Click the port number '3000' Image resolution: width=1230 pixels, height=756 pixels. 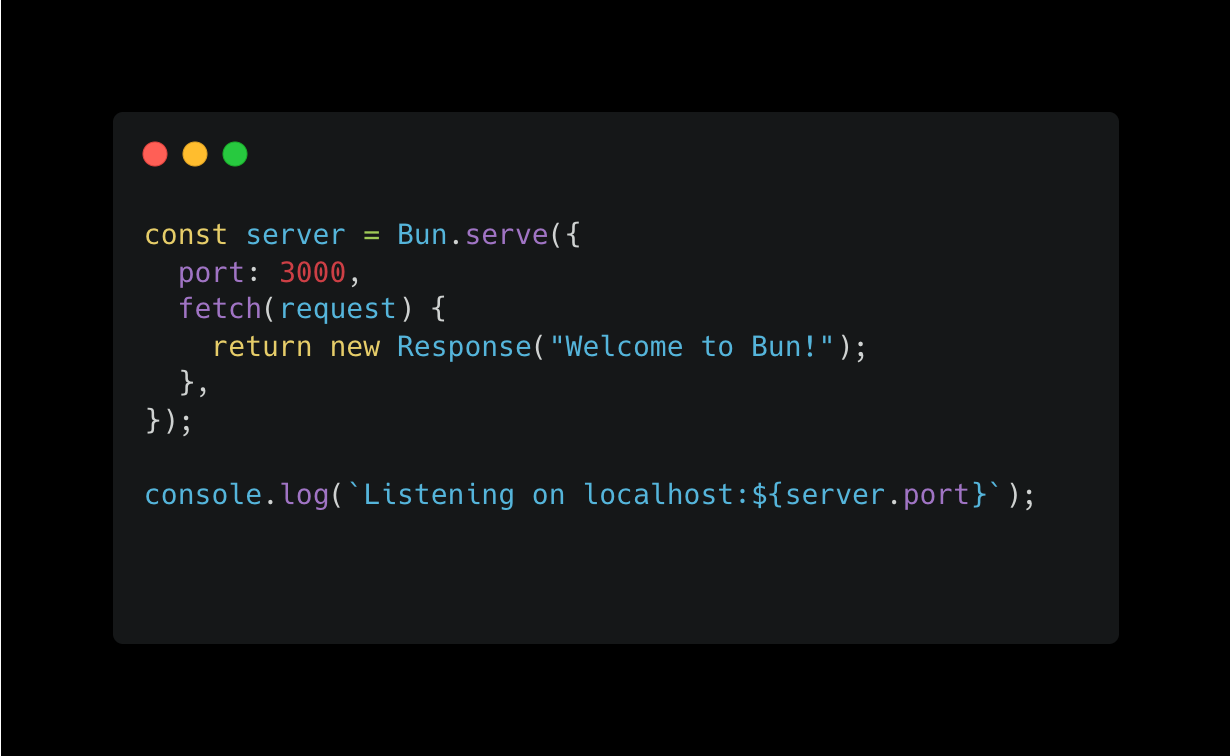313,272
